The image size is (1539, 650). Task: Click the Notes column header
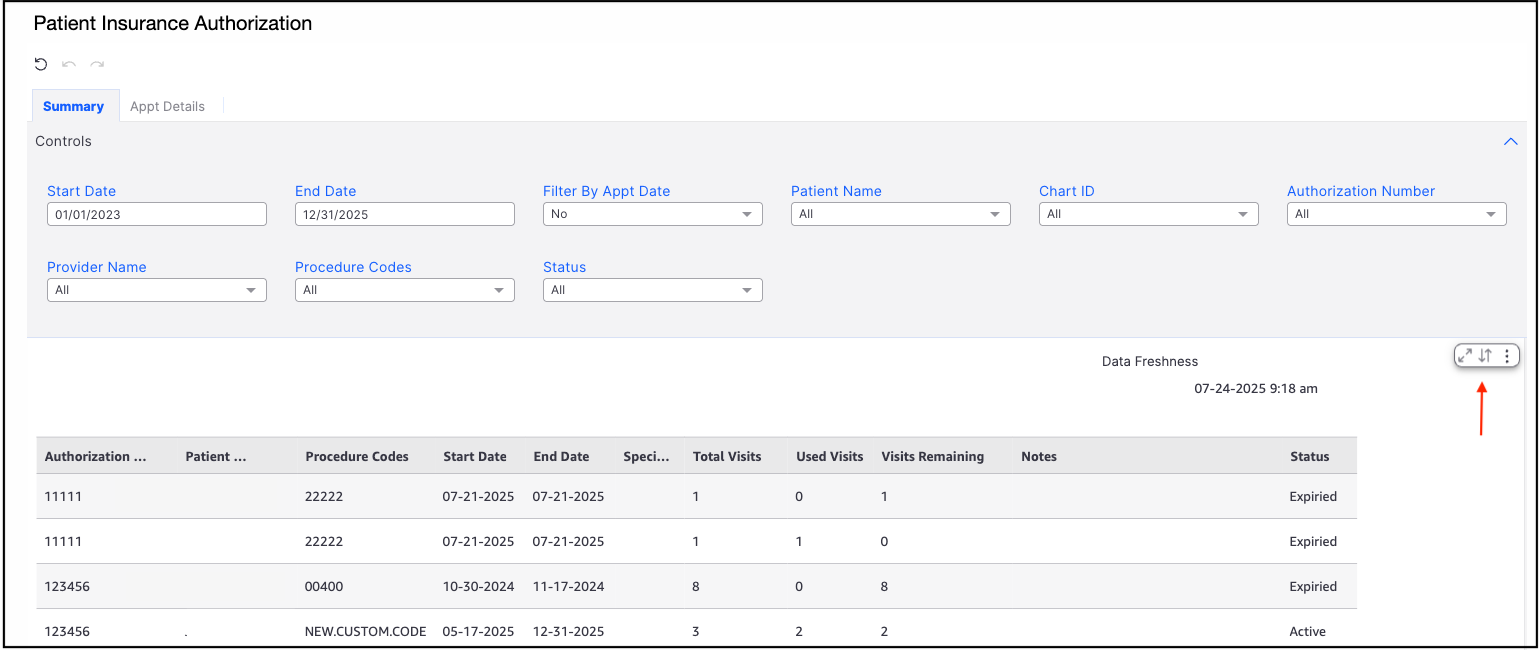pos(1039,456)
